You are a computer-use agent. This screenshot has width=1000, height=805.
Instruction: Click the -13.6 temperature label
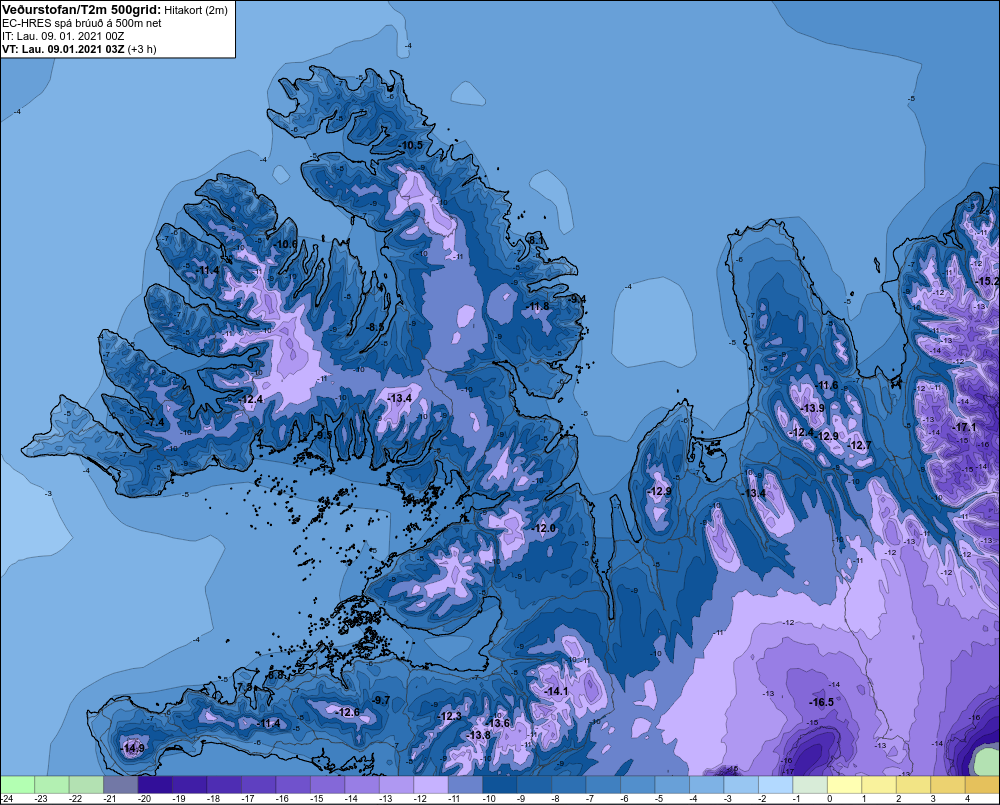click(x=498, y=723)
